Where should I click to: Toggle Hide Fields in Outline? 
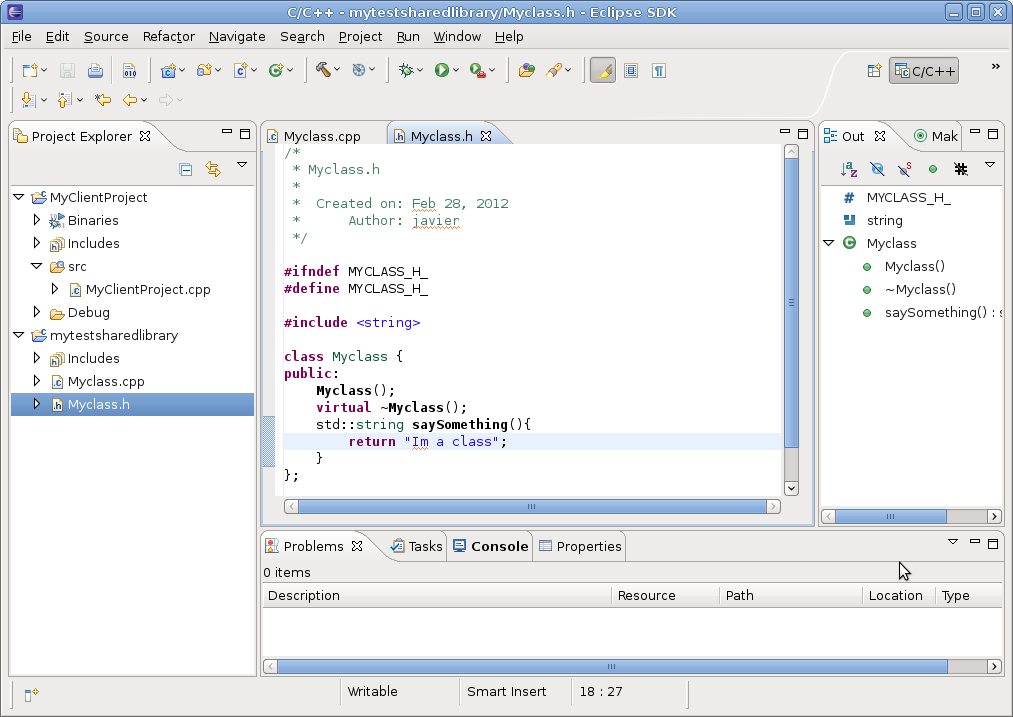pyautogui.click(x=877, y=169)
